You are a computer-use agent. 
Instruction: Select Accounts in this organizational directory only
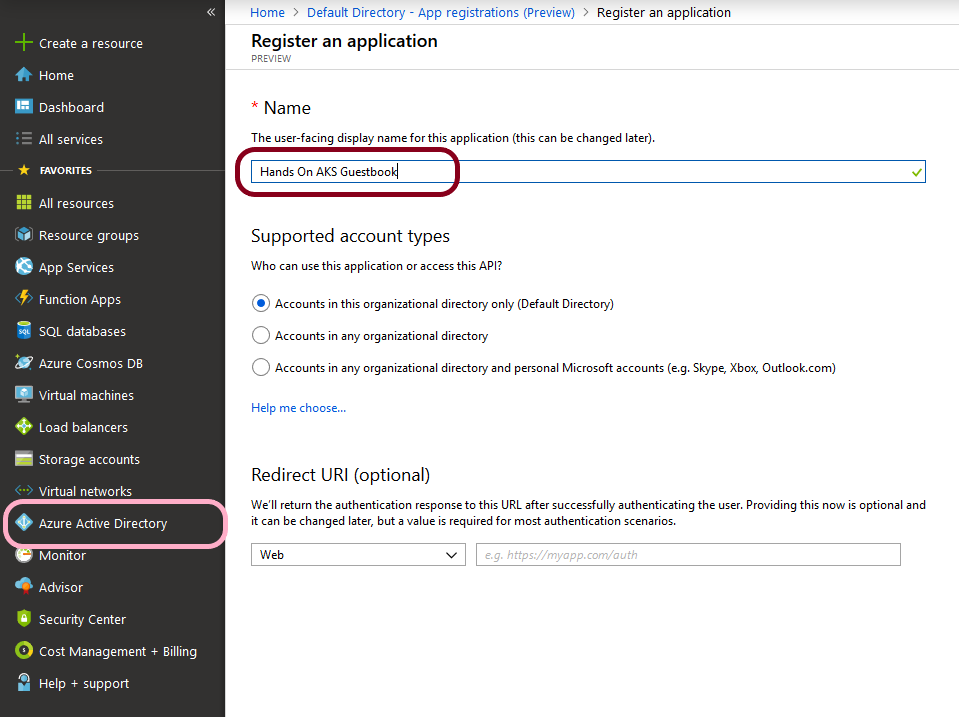pyautogui.click(x=261, y=303)
